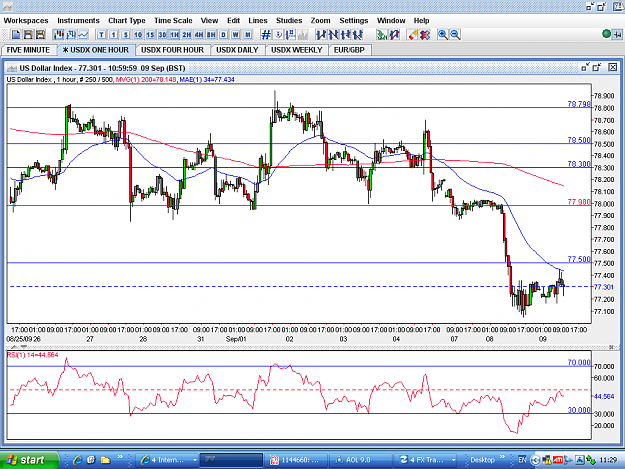Click the RSI 70.000 level label

point(579,362)
